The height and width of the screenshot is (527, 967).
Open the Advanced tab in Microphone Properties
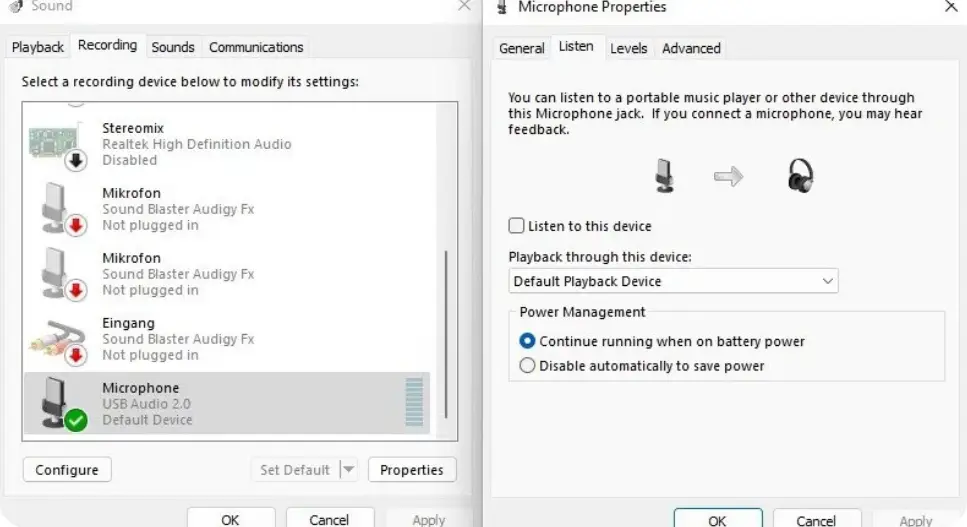691,48
